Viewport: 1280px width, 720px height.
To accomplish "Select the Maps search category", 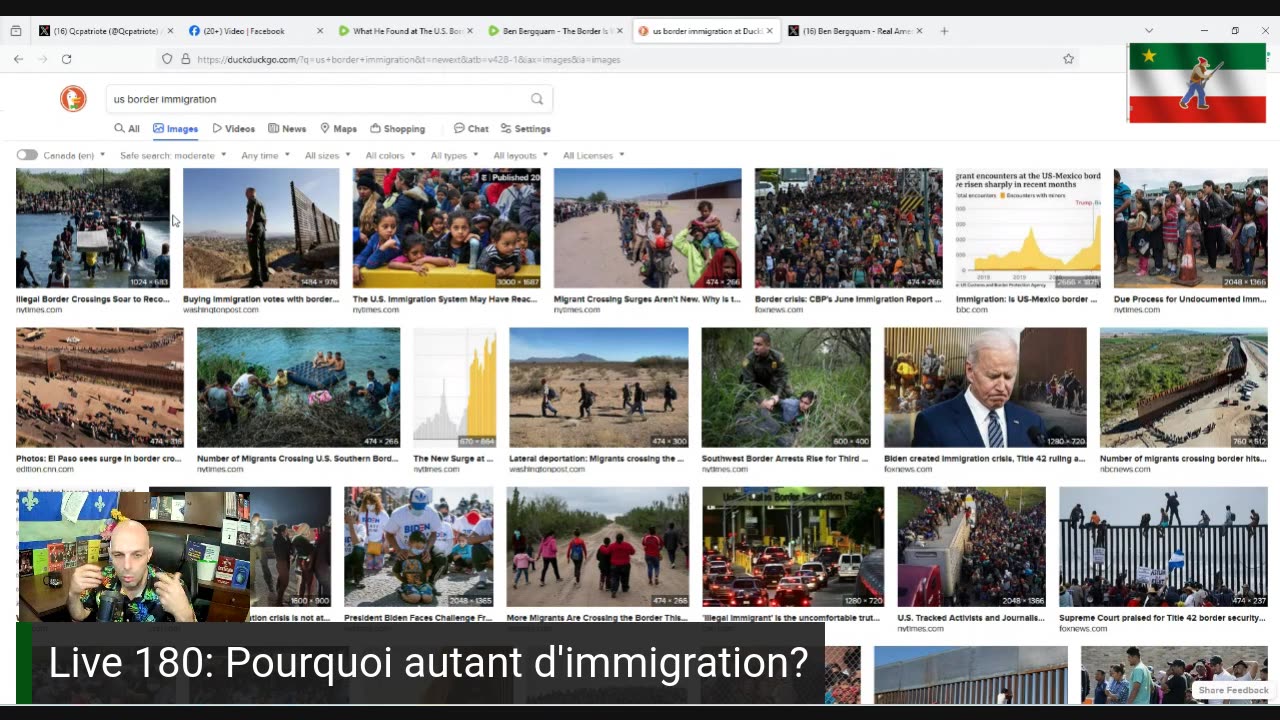I will [339, 129].
